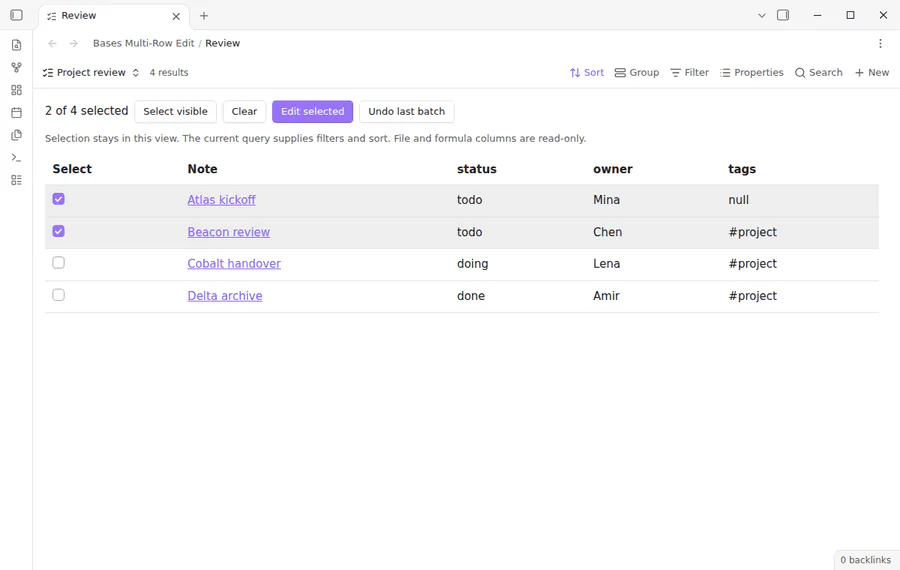Uncheck the Atlas kickoff row checkbox
The width and height of the screenshot is (900, 570).
tap(59, 199)
